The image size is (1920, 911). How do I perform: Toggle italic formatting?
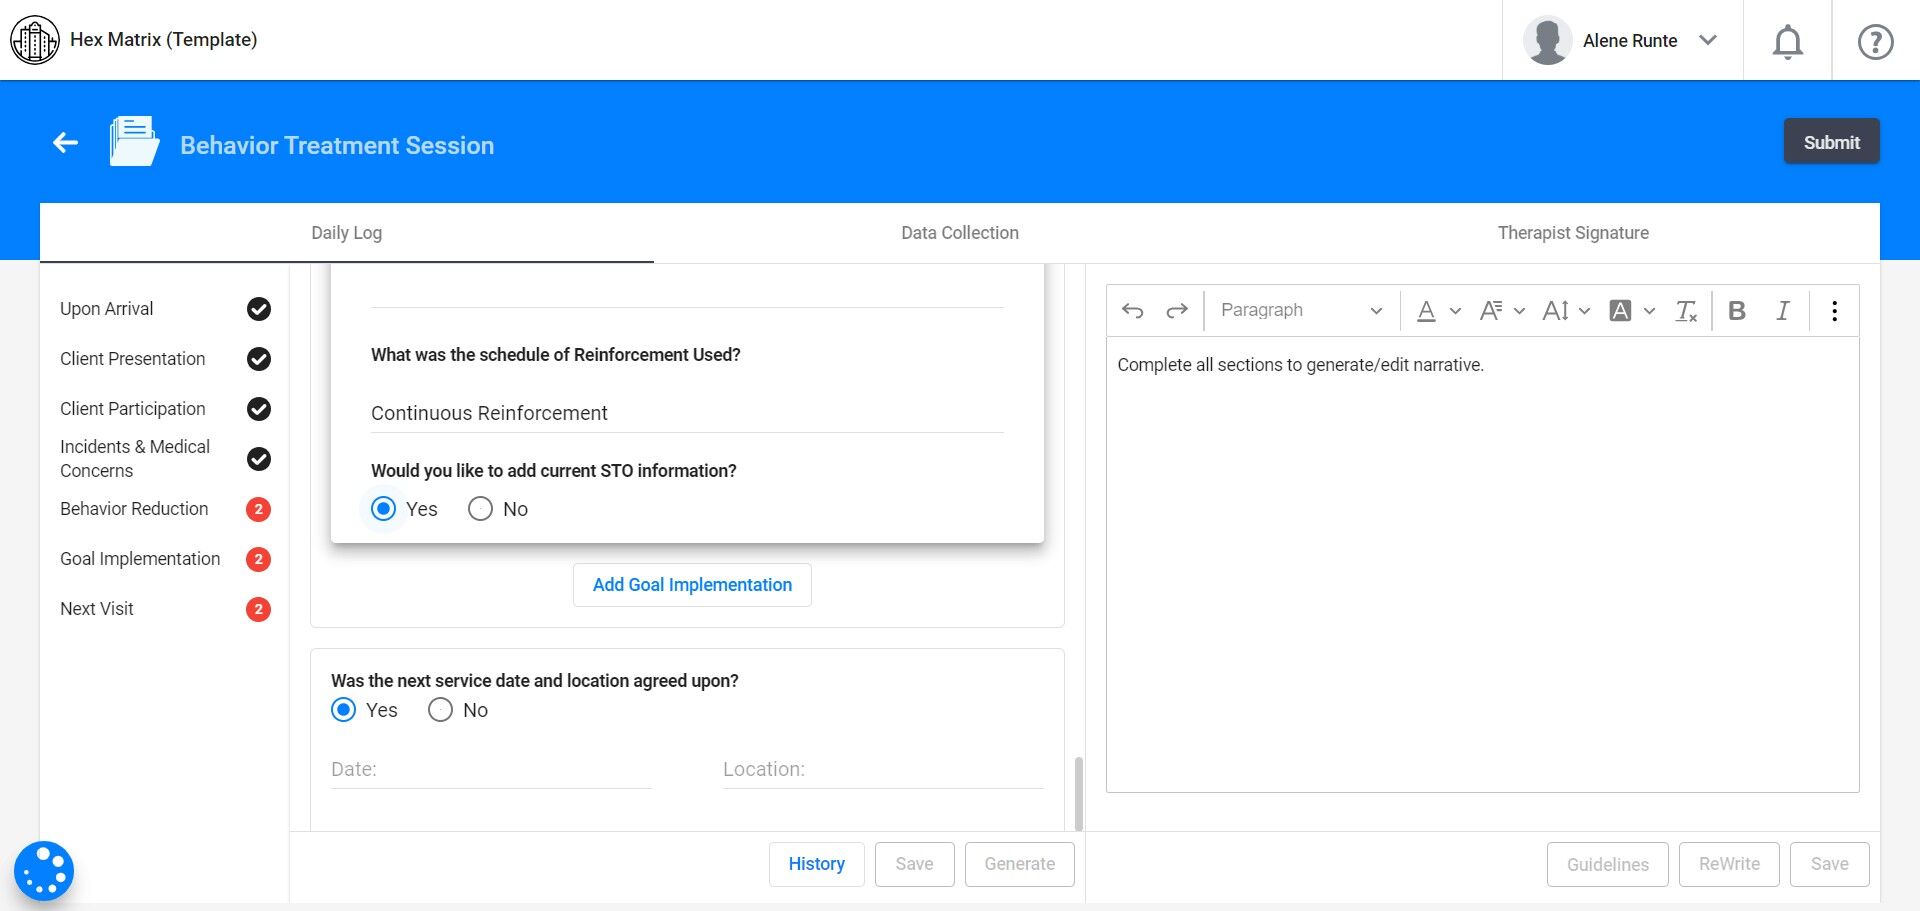(x=1782, y=311)
